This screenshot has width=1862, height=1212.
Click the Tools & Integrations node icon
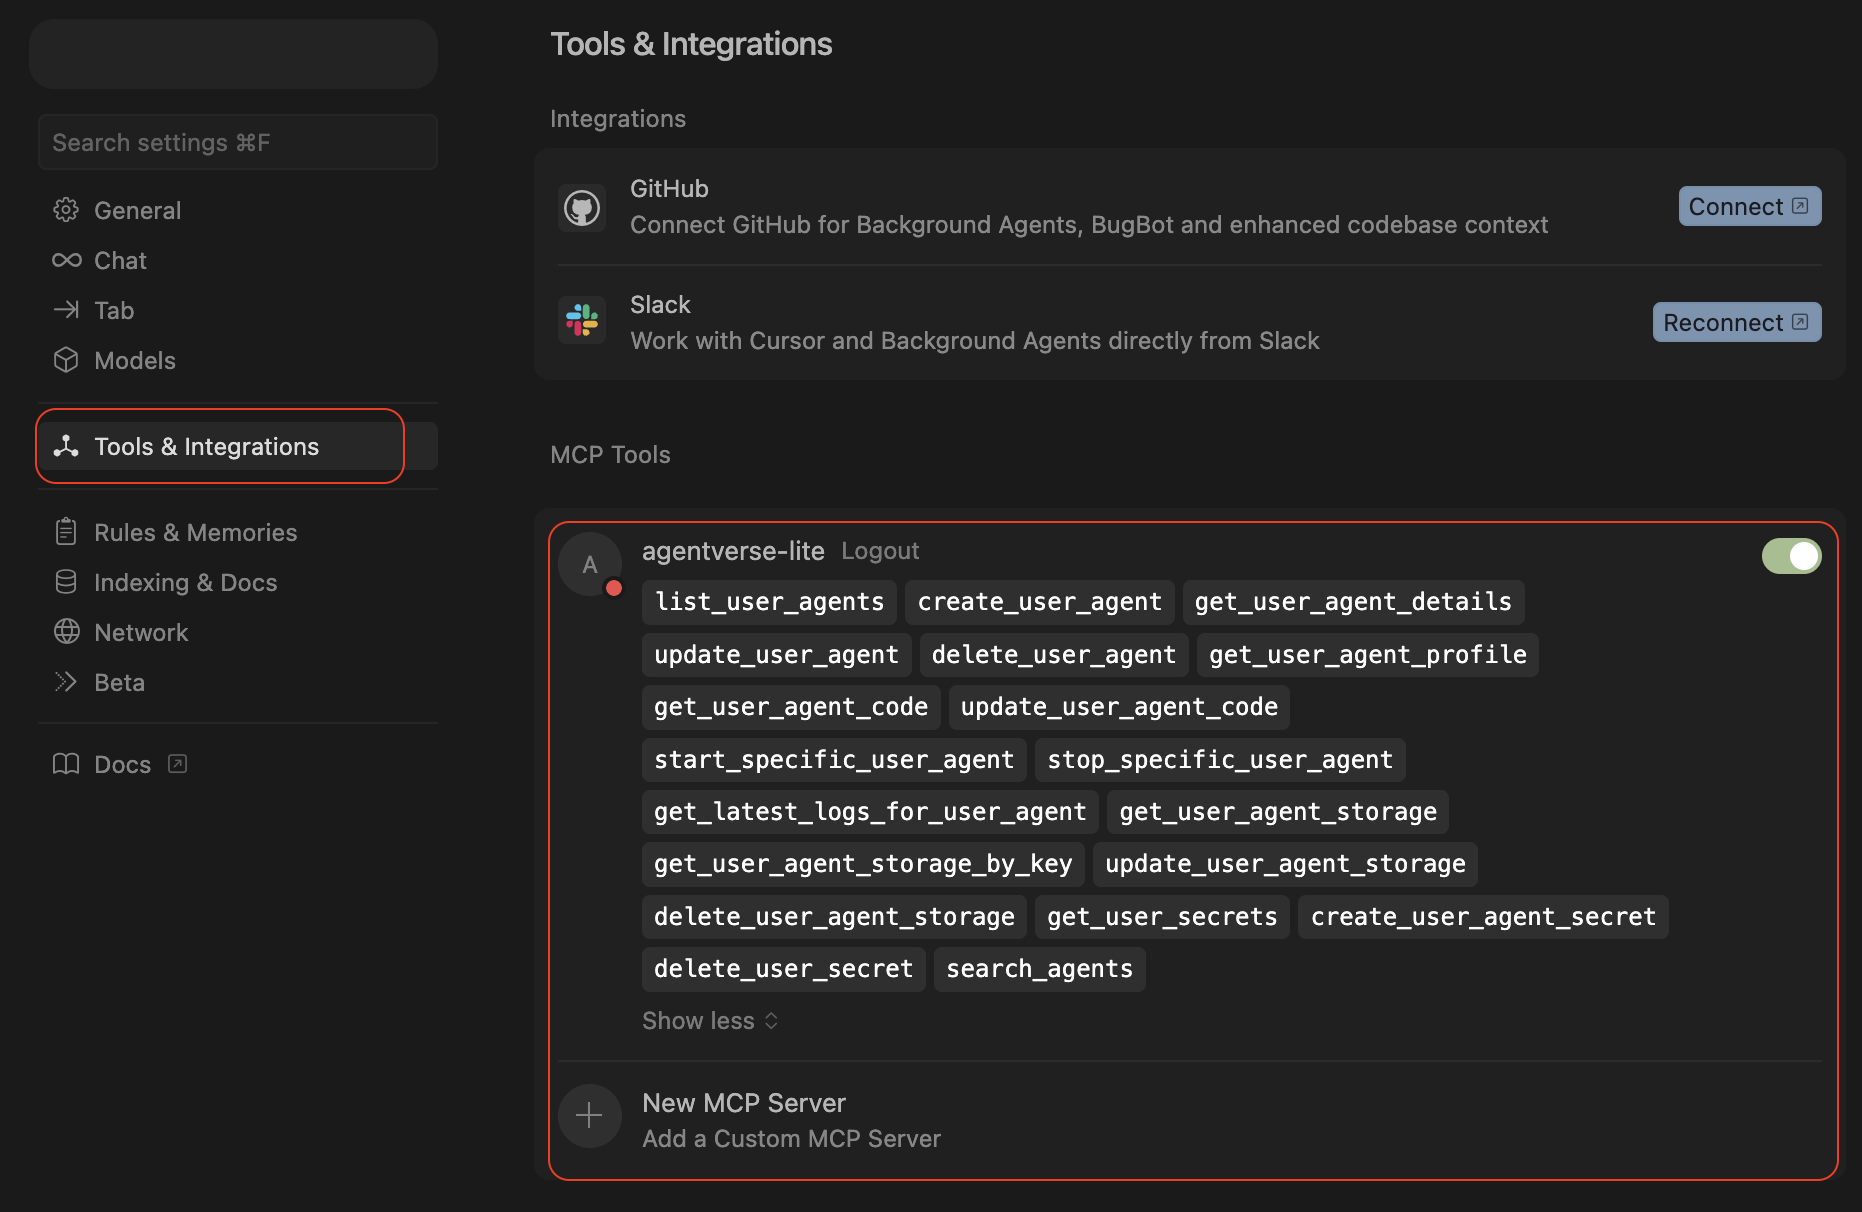[65, 446]
